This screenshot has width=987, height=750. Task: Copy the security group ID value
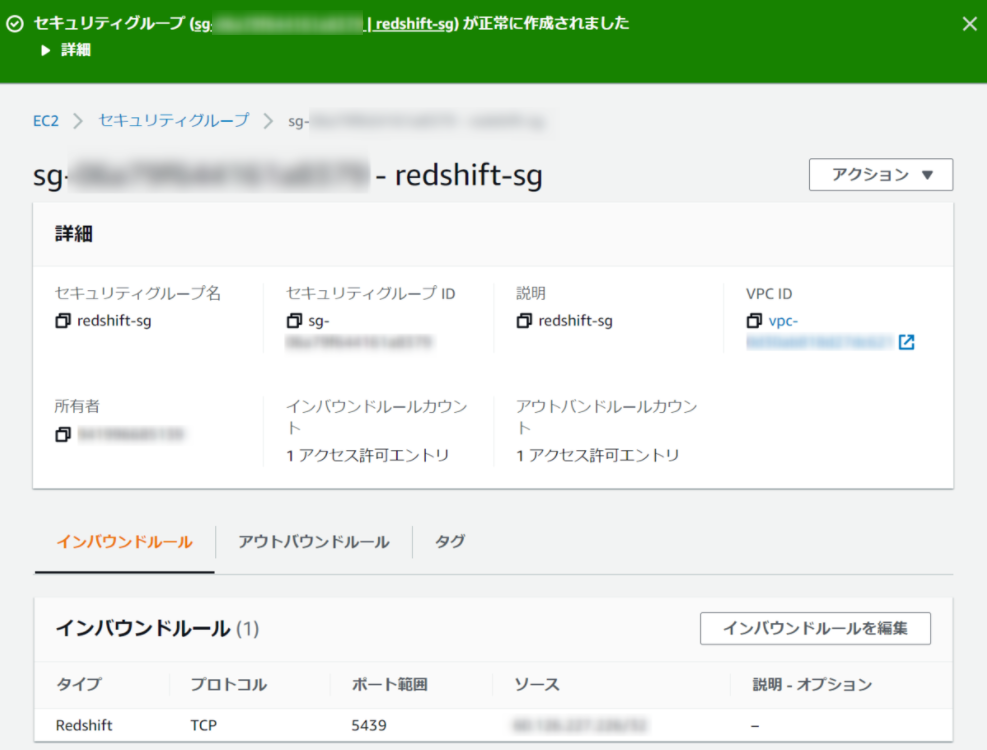coord(294,320)
